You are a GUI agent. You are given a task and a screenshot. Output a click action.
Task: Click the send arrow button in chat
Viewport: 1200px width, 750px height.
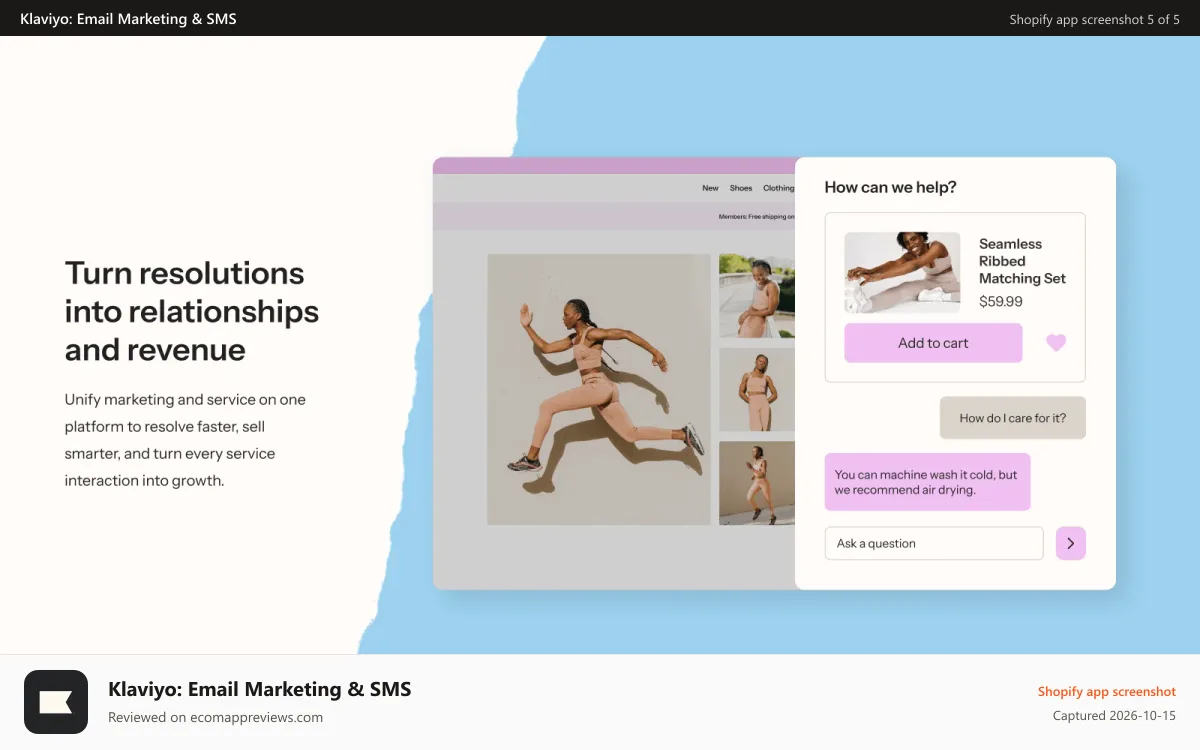(x=1070, y=543)
